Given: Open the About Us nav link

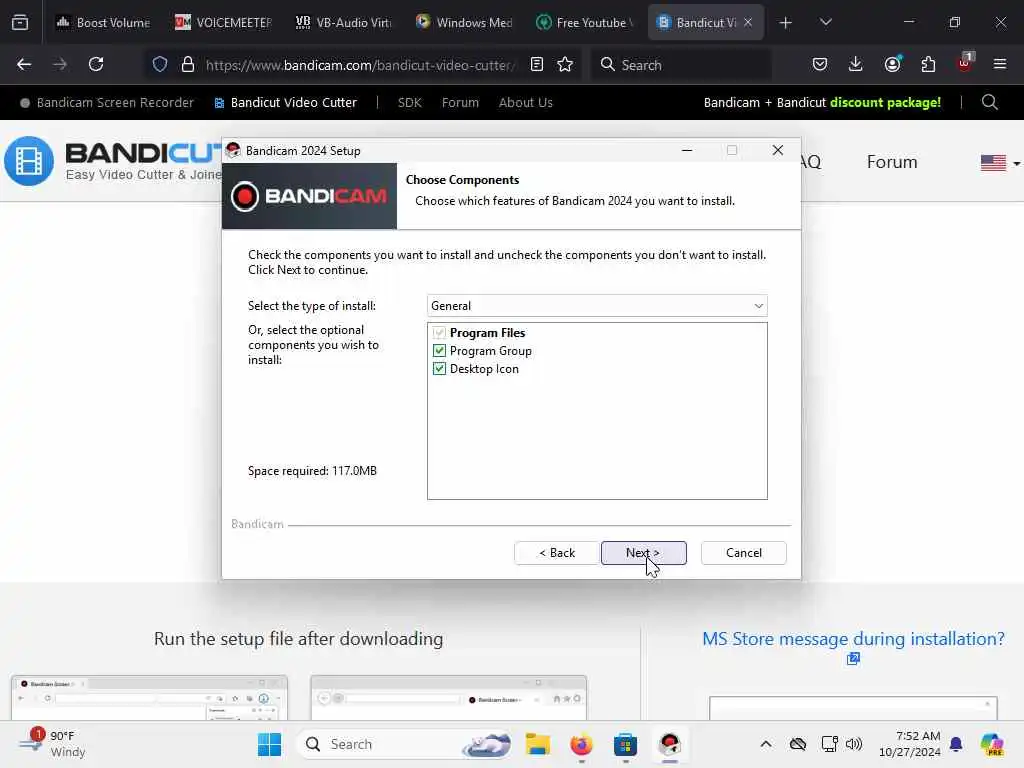Looking at the screenshot, I should coord(526,103).
